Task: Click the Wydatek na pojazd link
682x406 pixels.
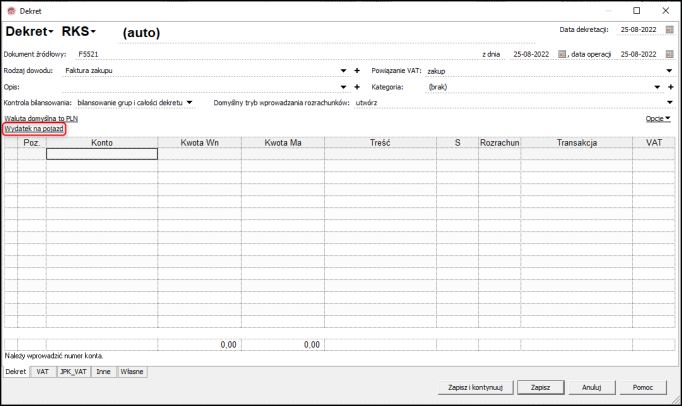Action: [x=34, y=129]
